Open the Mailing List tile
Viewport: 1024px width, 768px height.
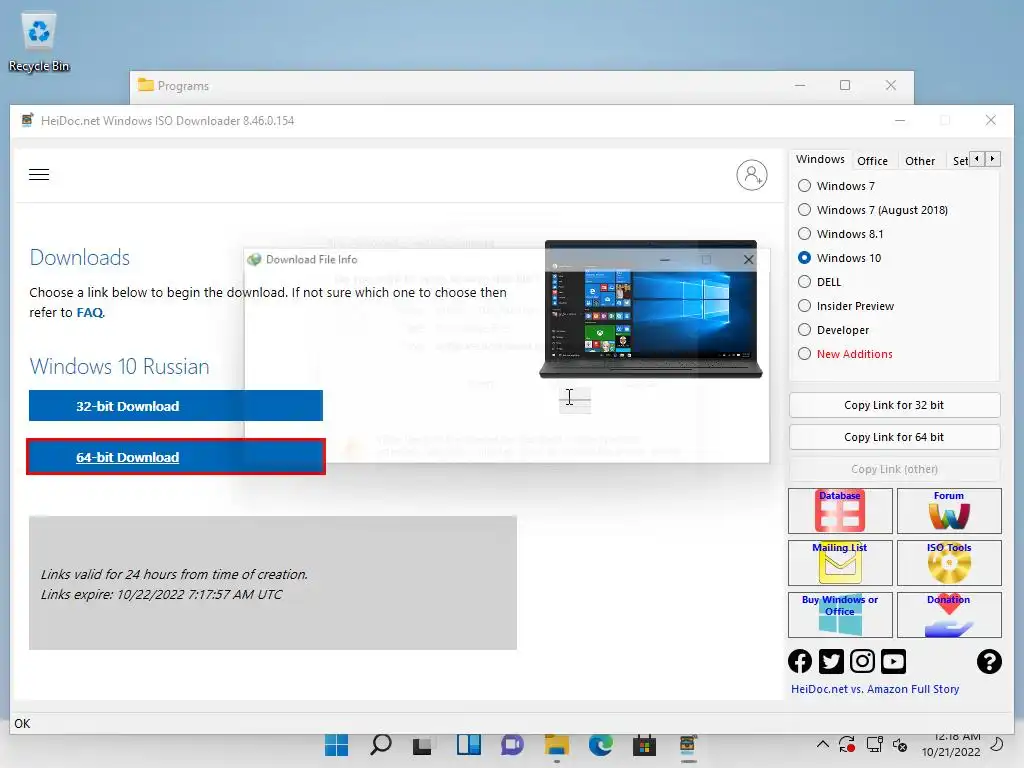click(x=840, y=562)
